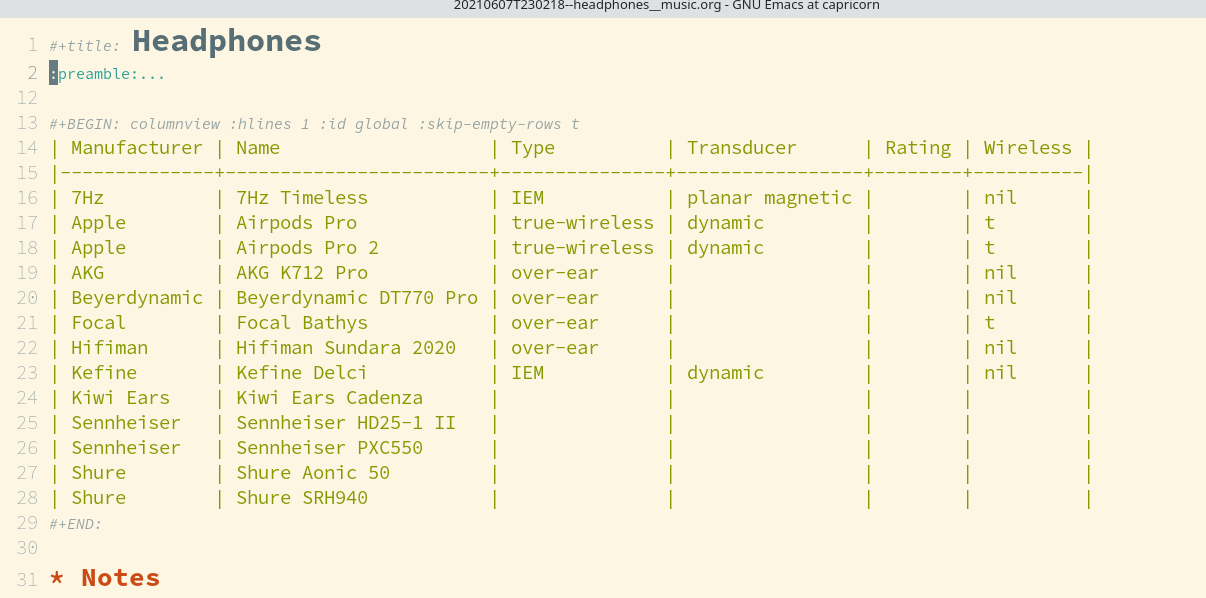
Task: Select the Wireless column header
Action: pyautogui.click(x=1028, y=148)
